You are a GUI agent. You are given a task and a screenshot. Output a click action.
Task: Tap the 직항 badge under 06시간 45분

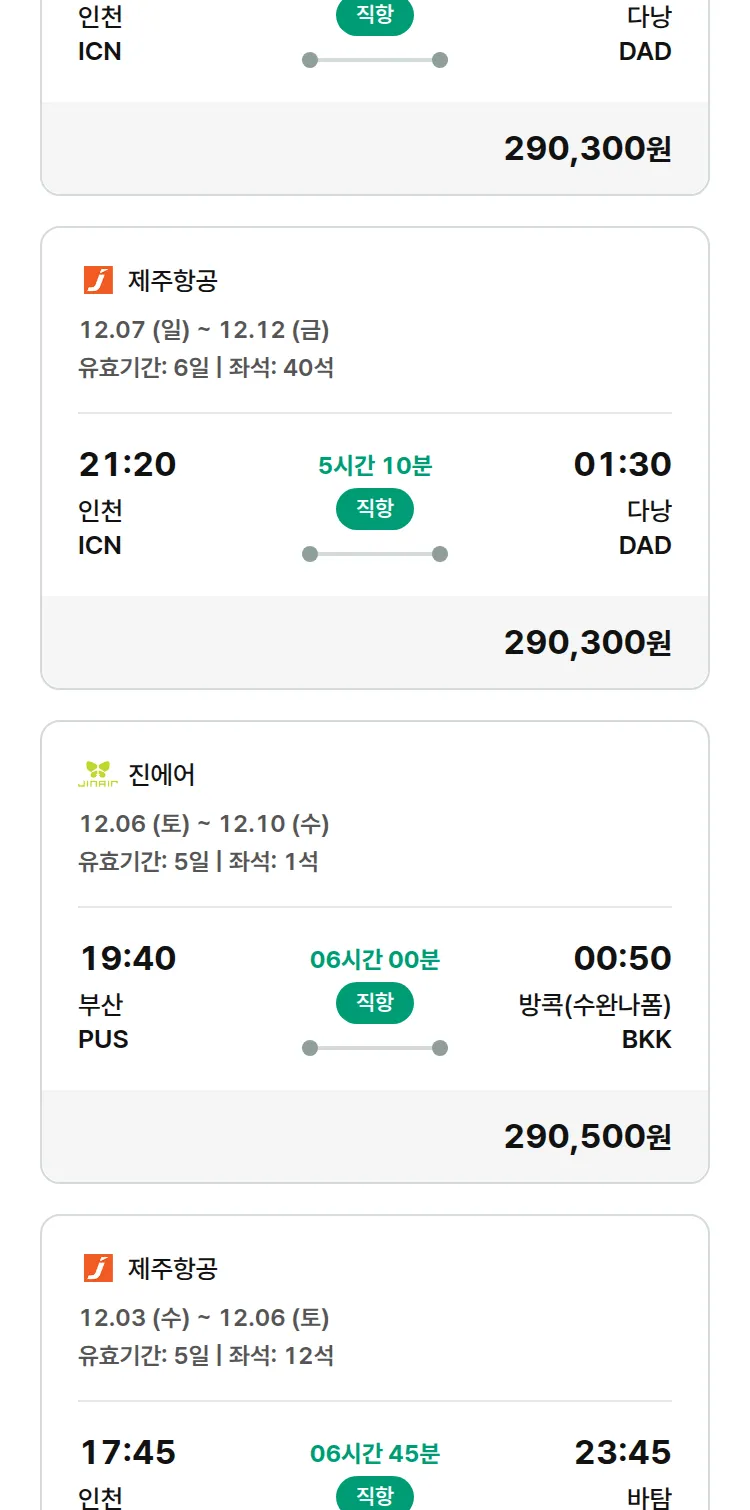[x=375, y=1495]
